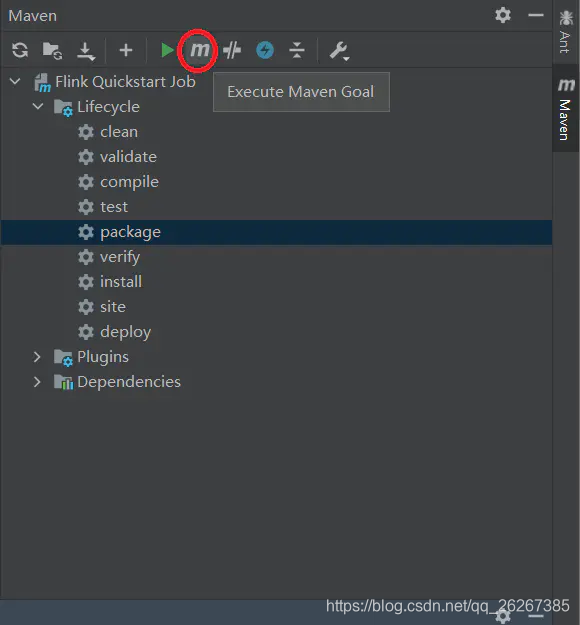The width and height of the screenshot is (580, 625).
Task: Select the clean lifecycle goal
Action: pyautogui.click(x=119, y=132)
